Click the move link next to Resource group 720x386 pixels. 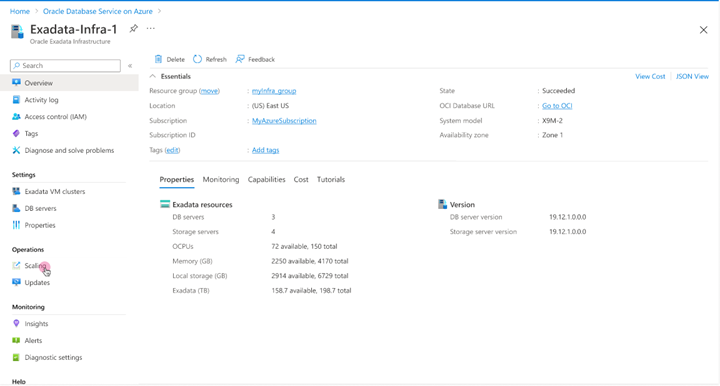[x=209, y=91]
